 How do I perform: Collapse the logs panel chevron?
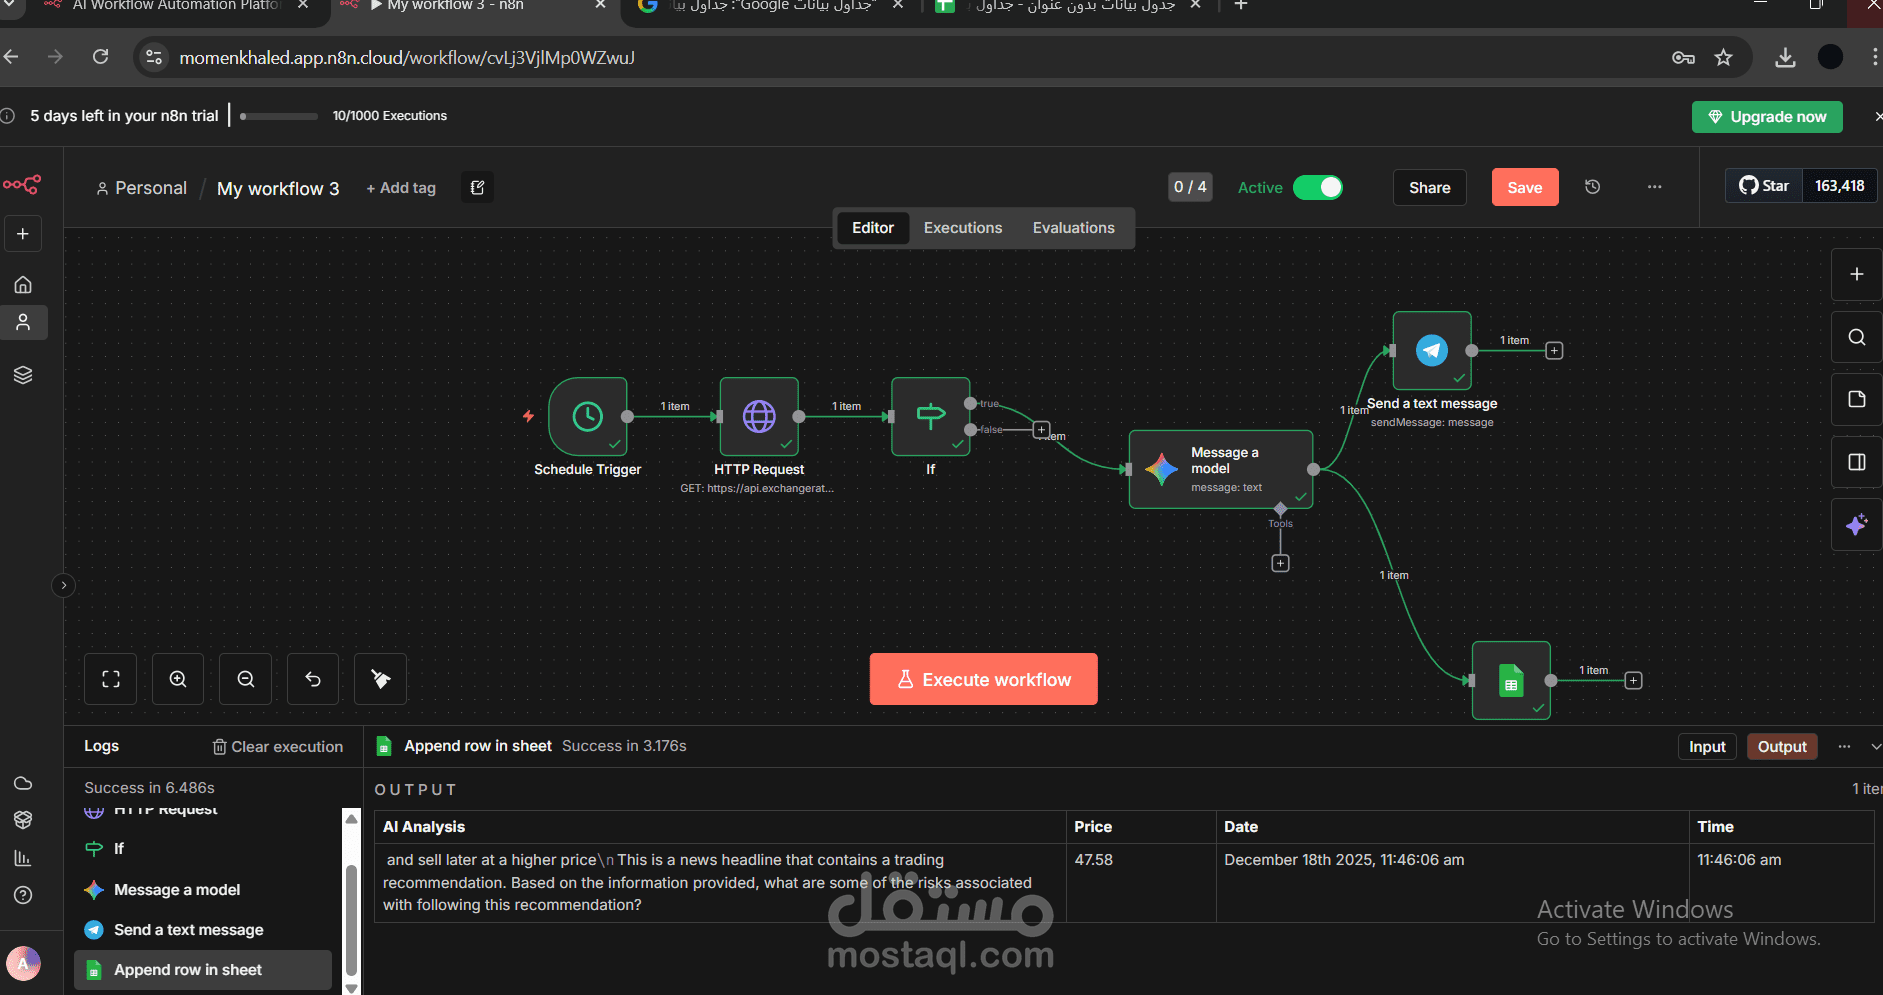pyautogui.click(x=1875, y=747)
